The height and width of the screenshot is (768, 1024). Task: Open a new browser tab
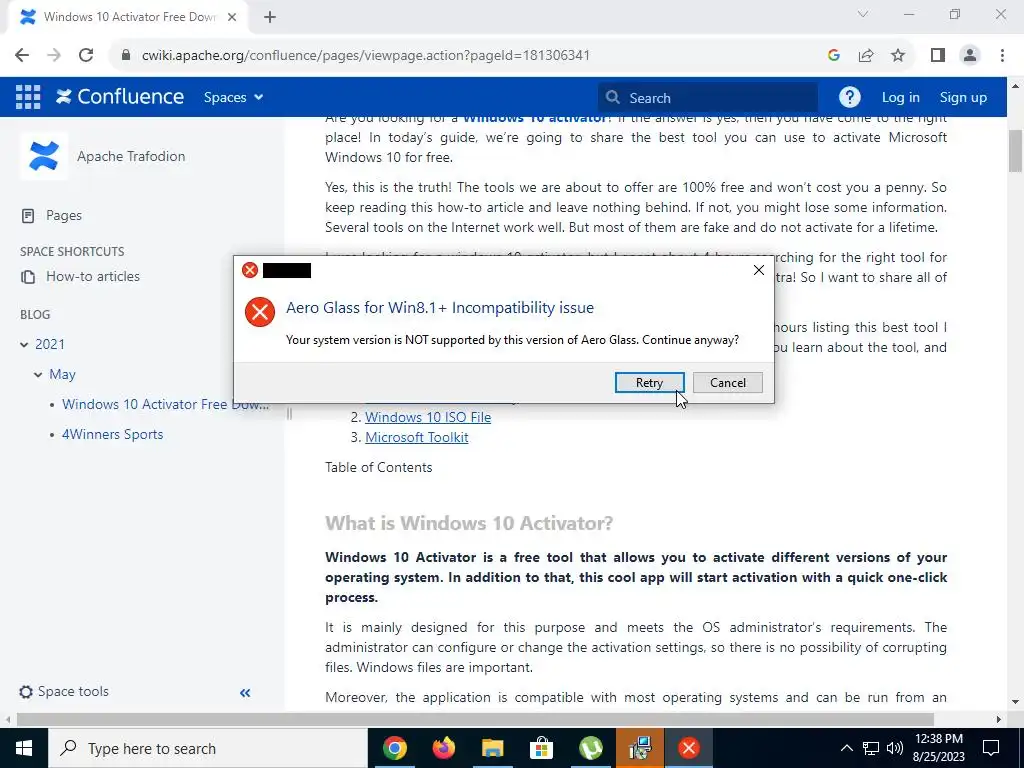point(270,18)
